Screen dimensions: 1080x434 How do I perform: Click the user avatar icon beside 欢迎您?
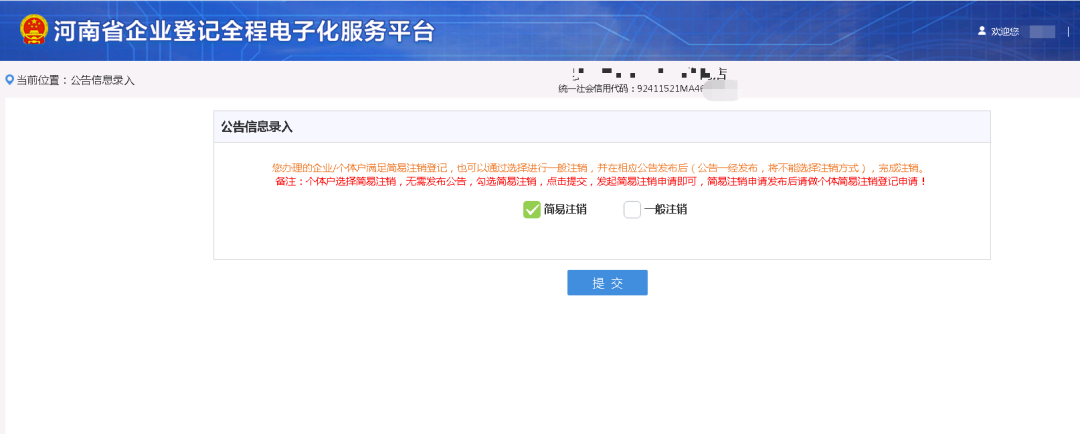click(x=981, y=31)
